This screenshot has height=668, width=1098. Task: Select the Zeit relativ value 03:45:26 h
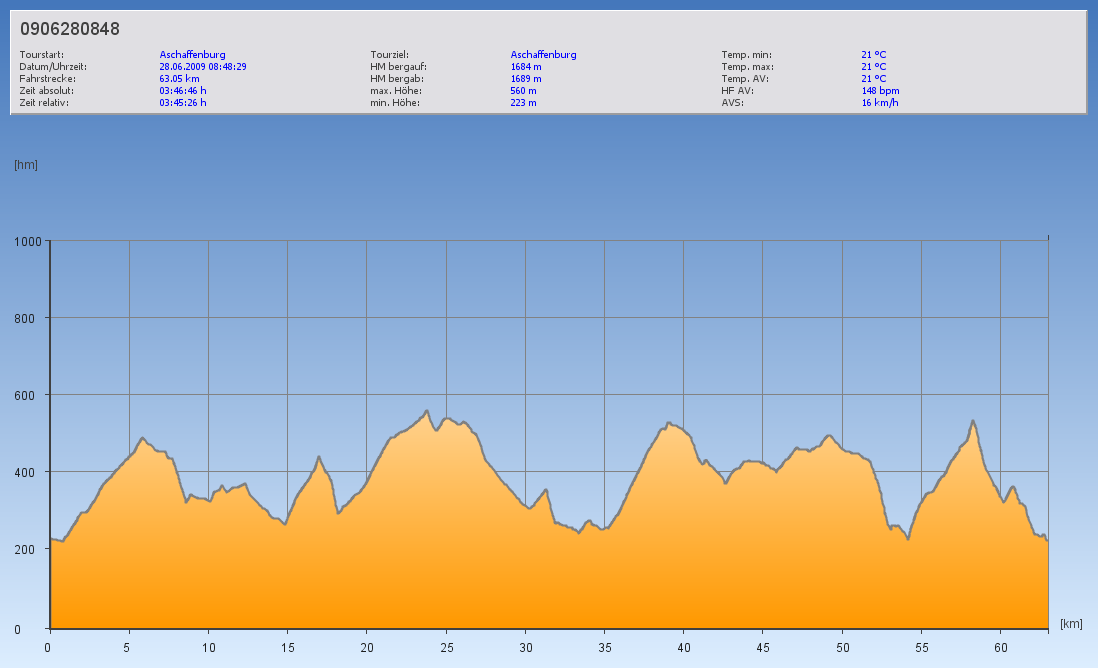tap(183, 103)
